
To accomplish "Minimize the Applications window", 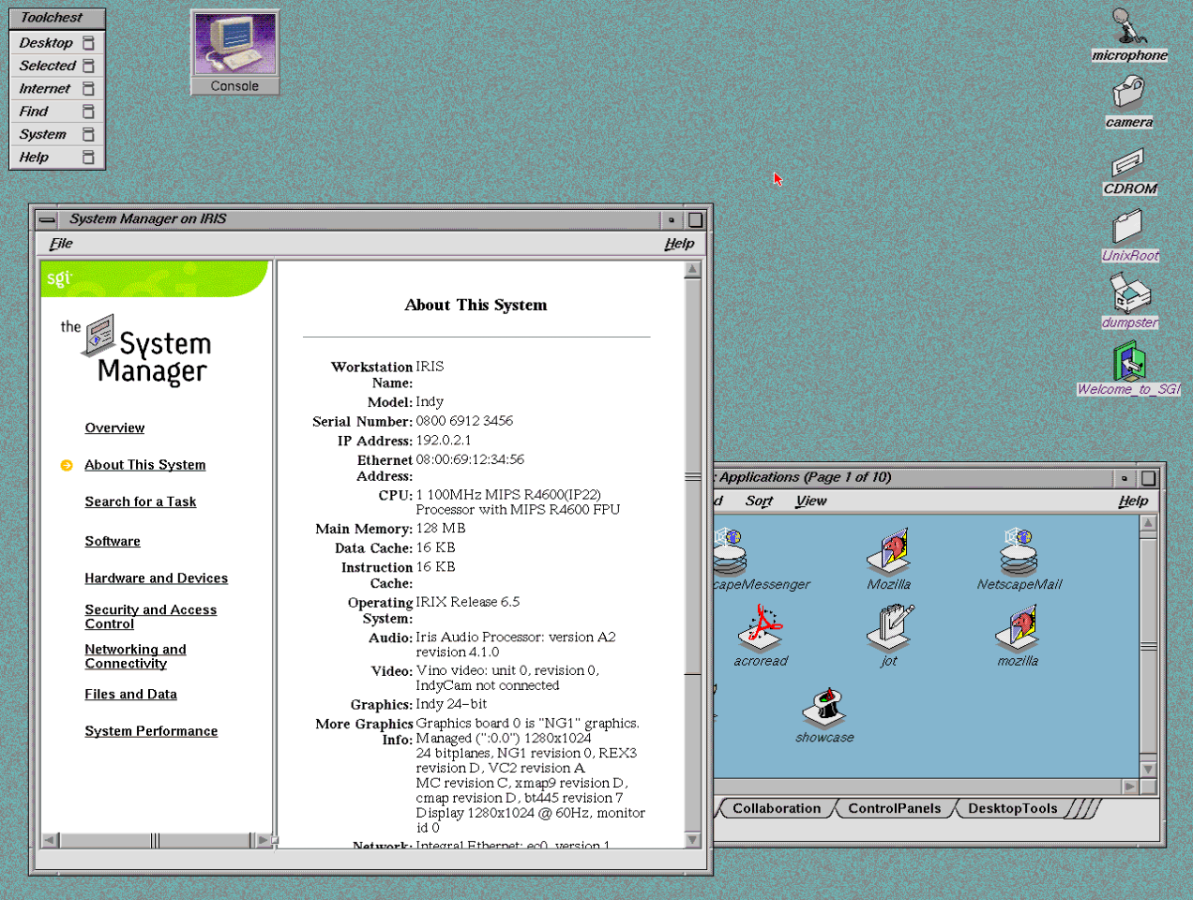I will [1124, 478].
